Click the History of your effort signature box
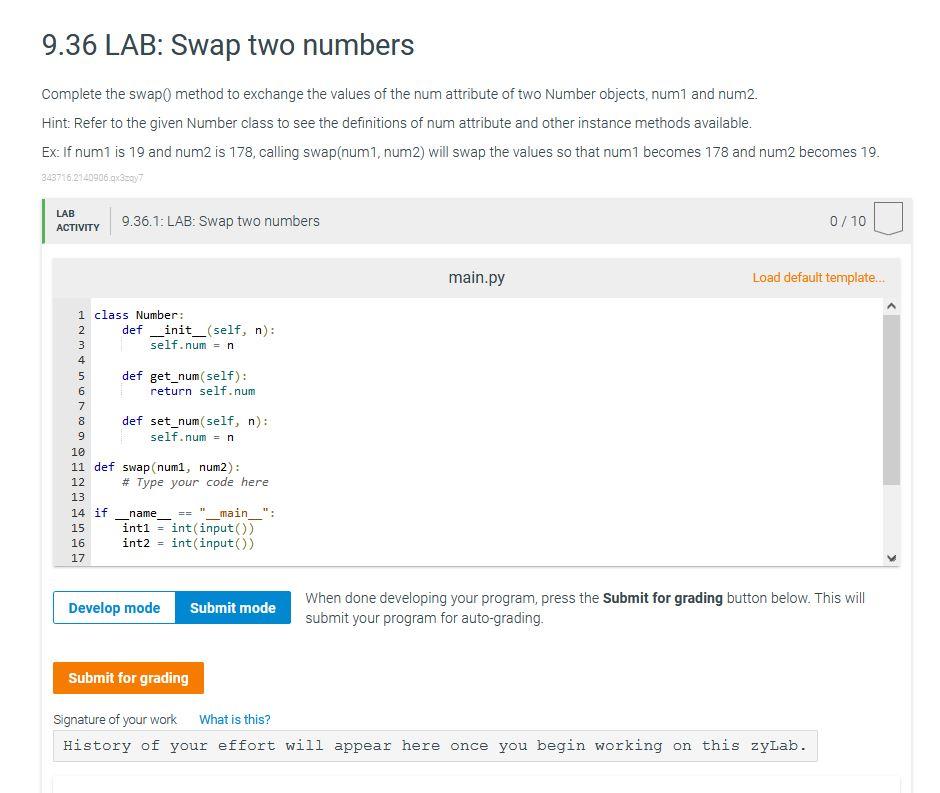 coord(435,745)
